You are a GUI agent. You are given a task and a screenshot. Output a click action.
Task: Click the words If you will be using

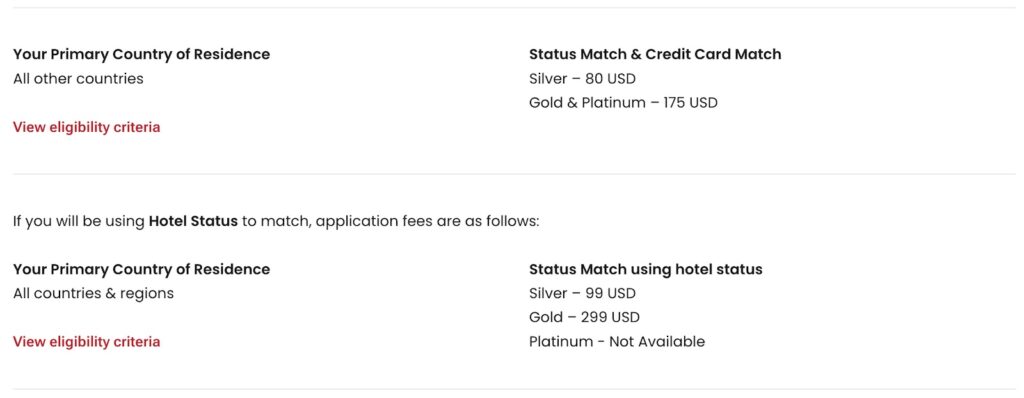pyautogui.click(x=79, y=222)
